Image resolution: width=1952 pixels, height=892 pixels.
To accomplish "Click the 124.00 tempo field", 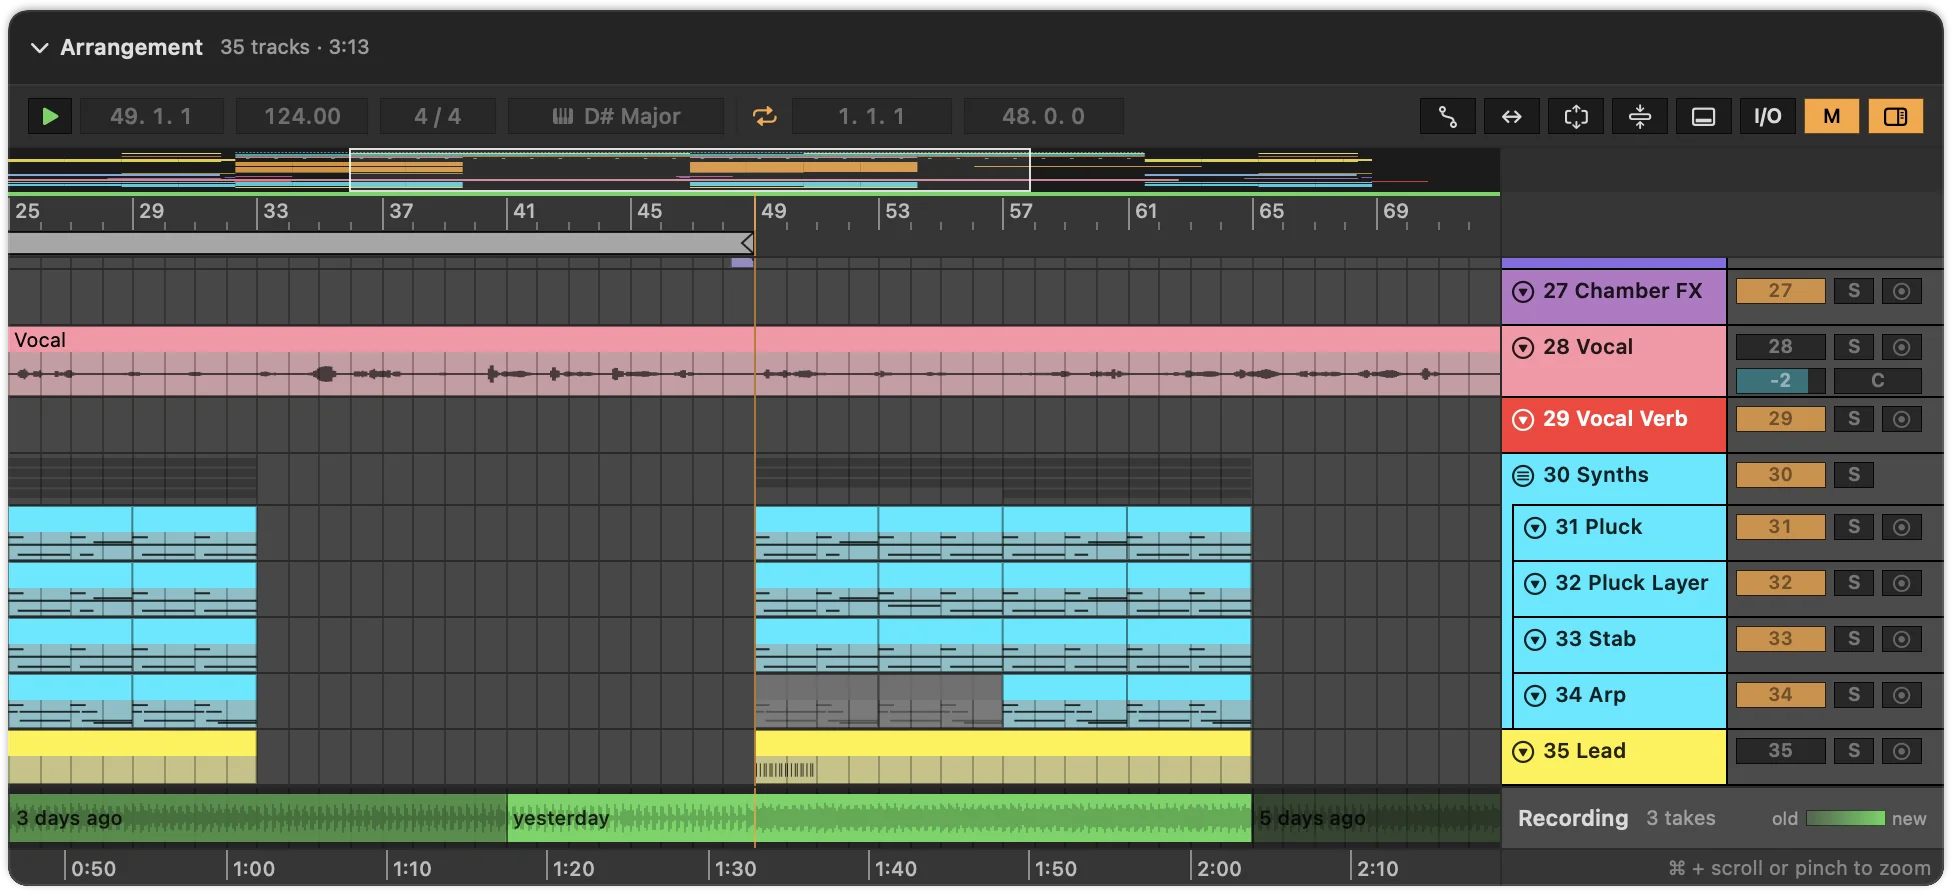I will pos(302,116).
